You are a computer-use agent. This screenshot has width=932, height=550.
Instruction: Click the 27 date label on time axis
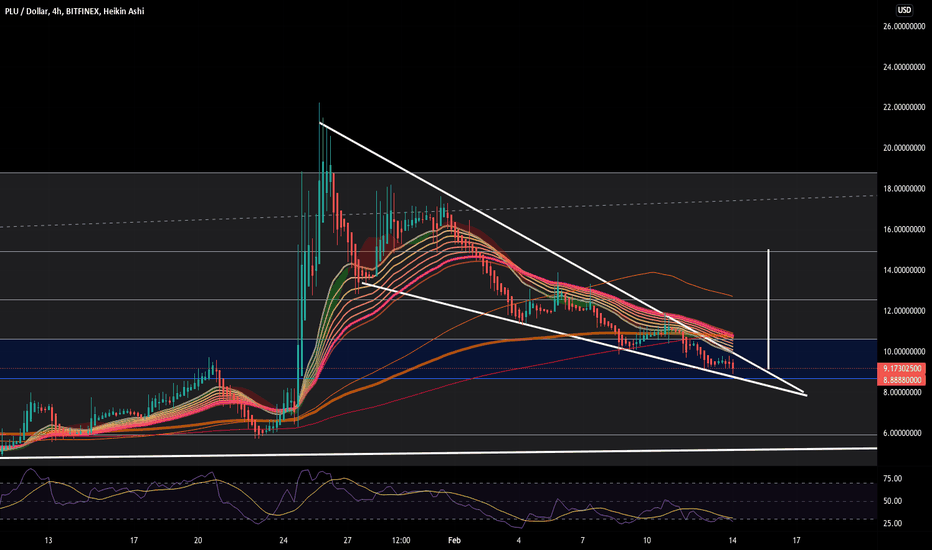[348, 540]
